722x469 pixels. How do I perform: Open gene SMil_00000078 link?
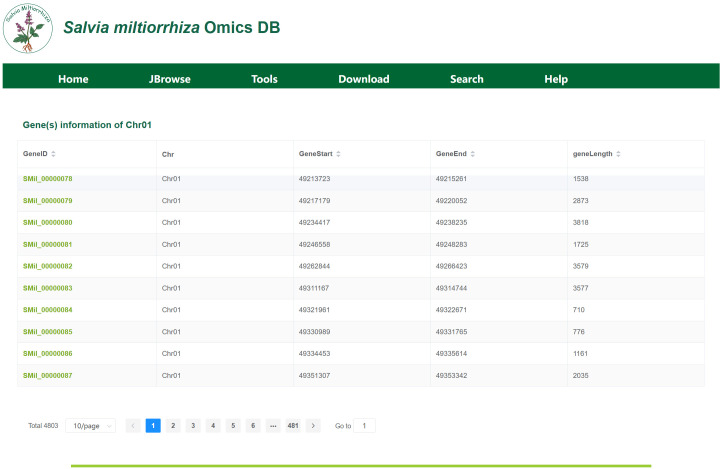(x=48, y=179)
